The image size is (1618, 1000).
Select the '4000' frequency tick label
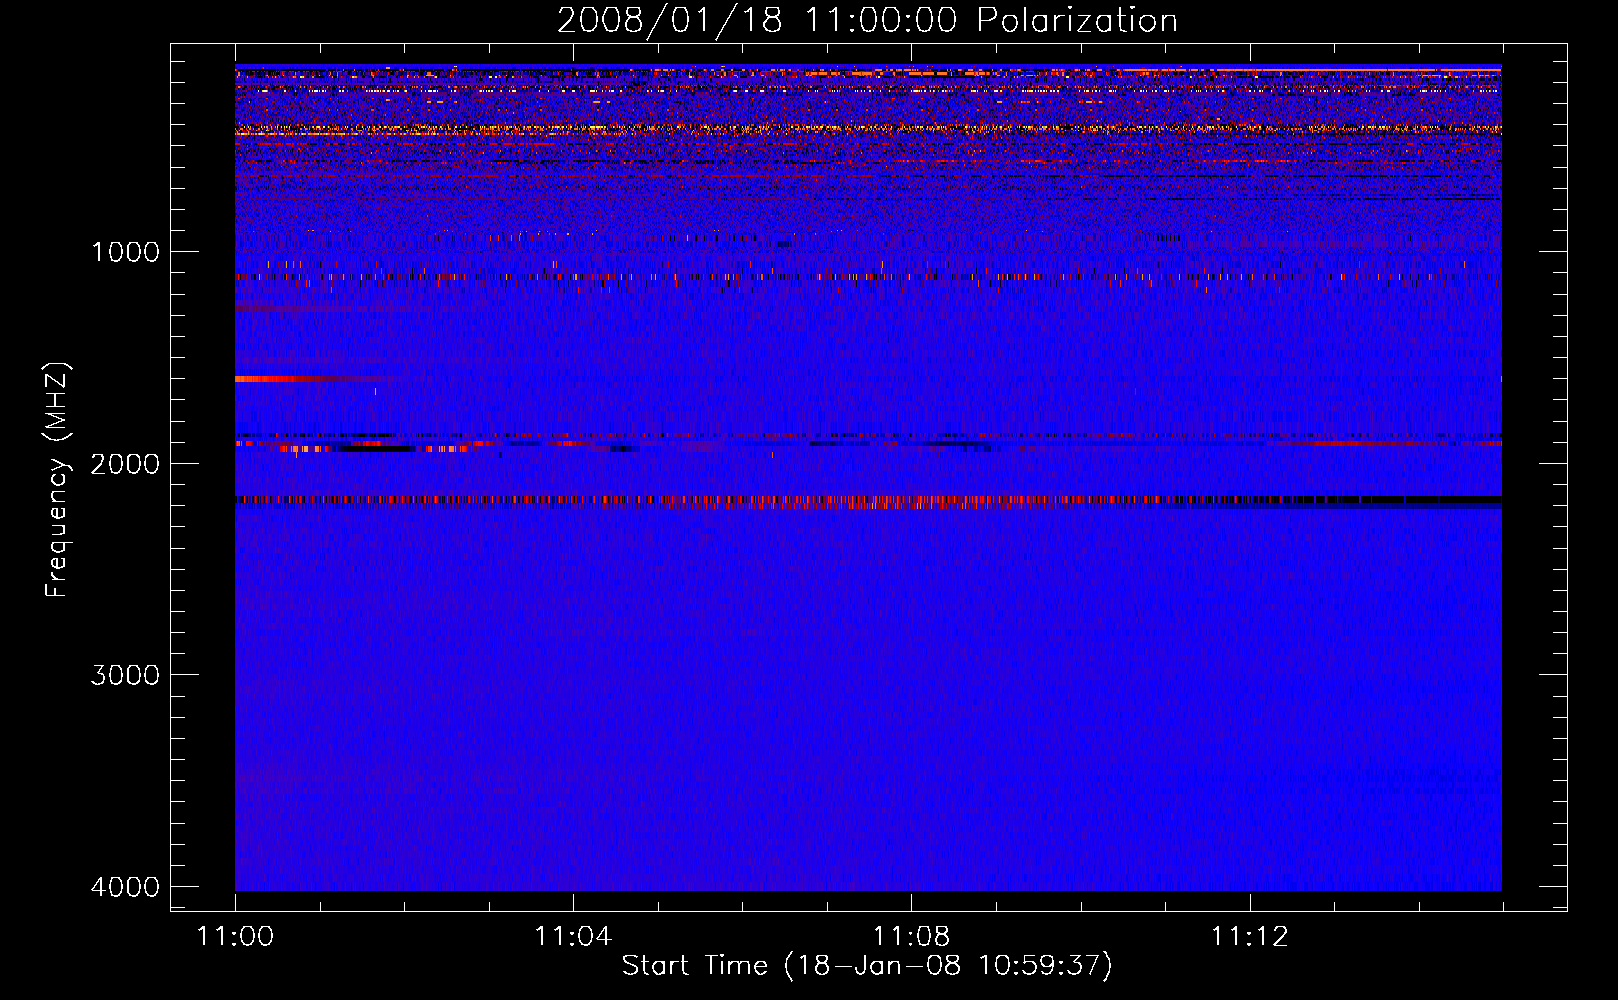click(125, 886)
